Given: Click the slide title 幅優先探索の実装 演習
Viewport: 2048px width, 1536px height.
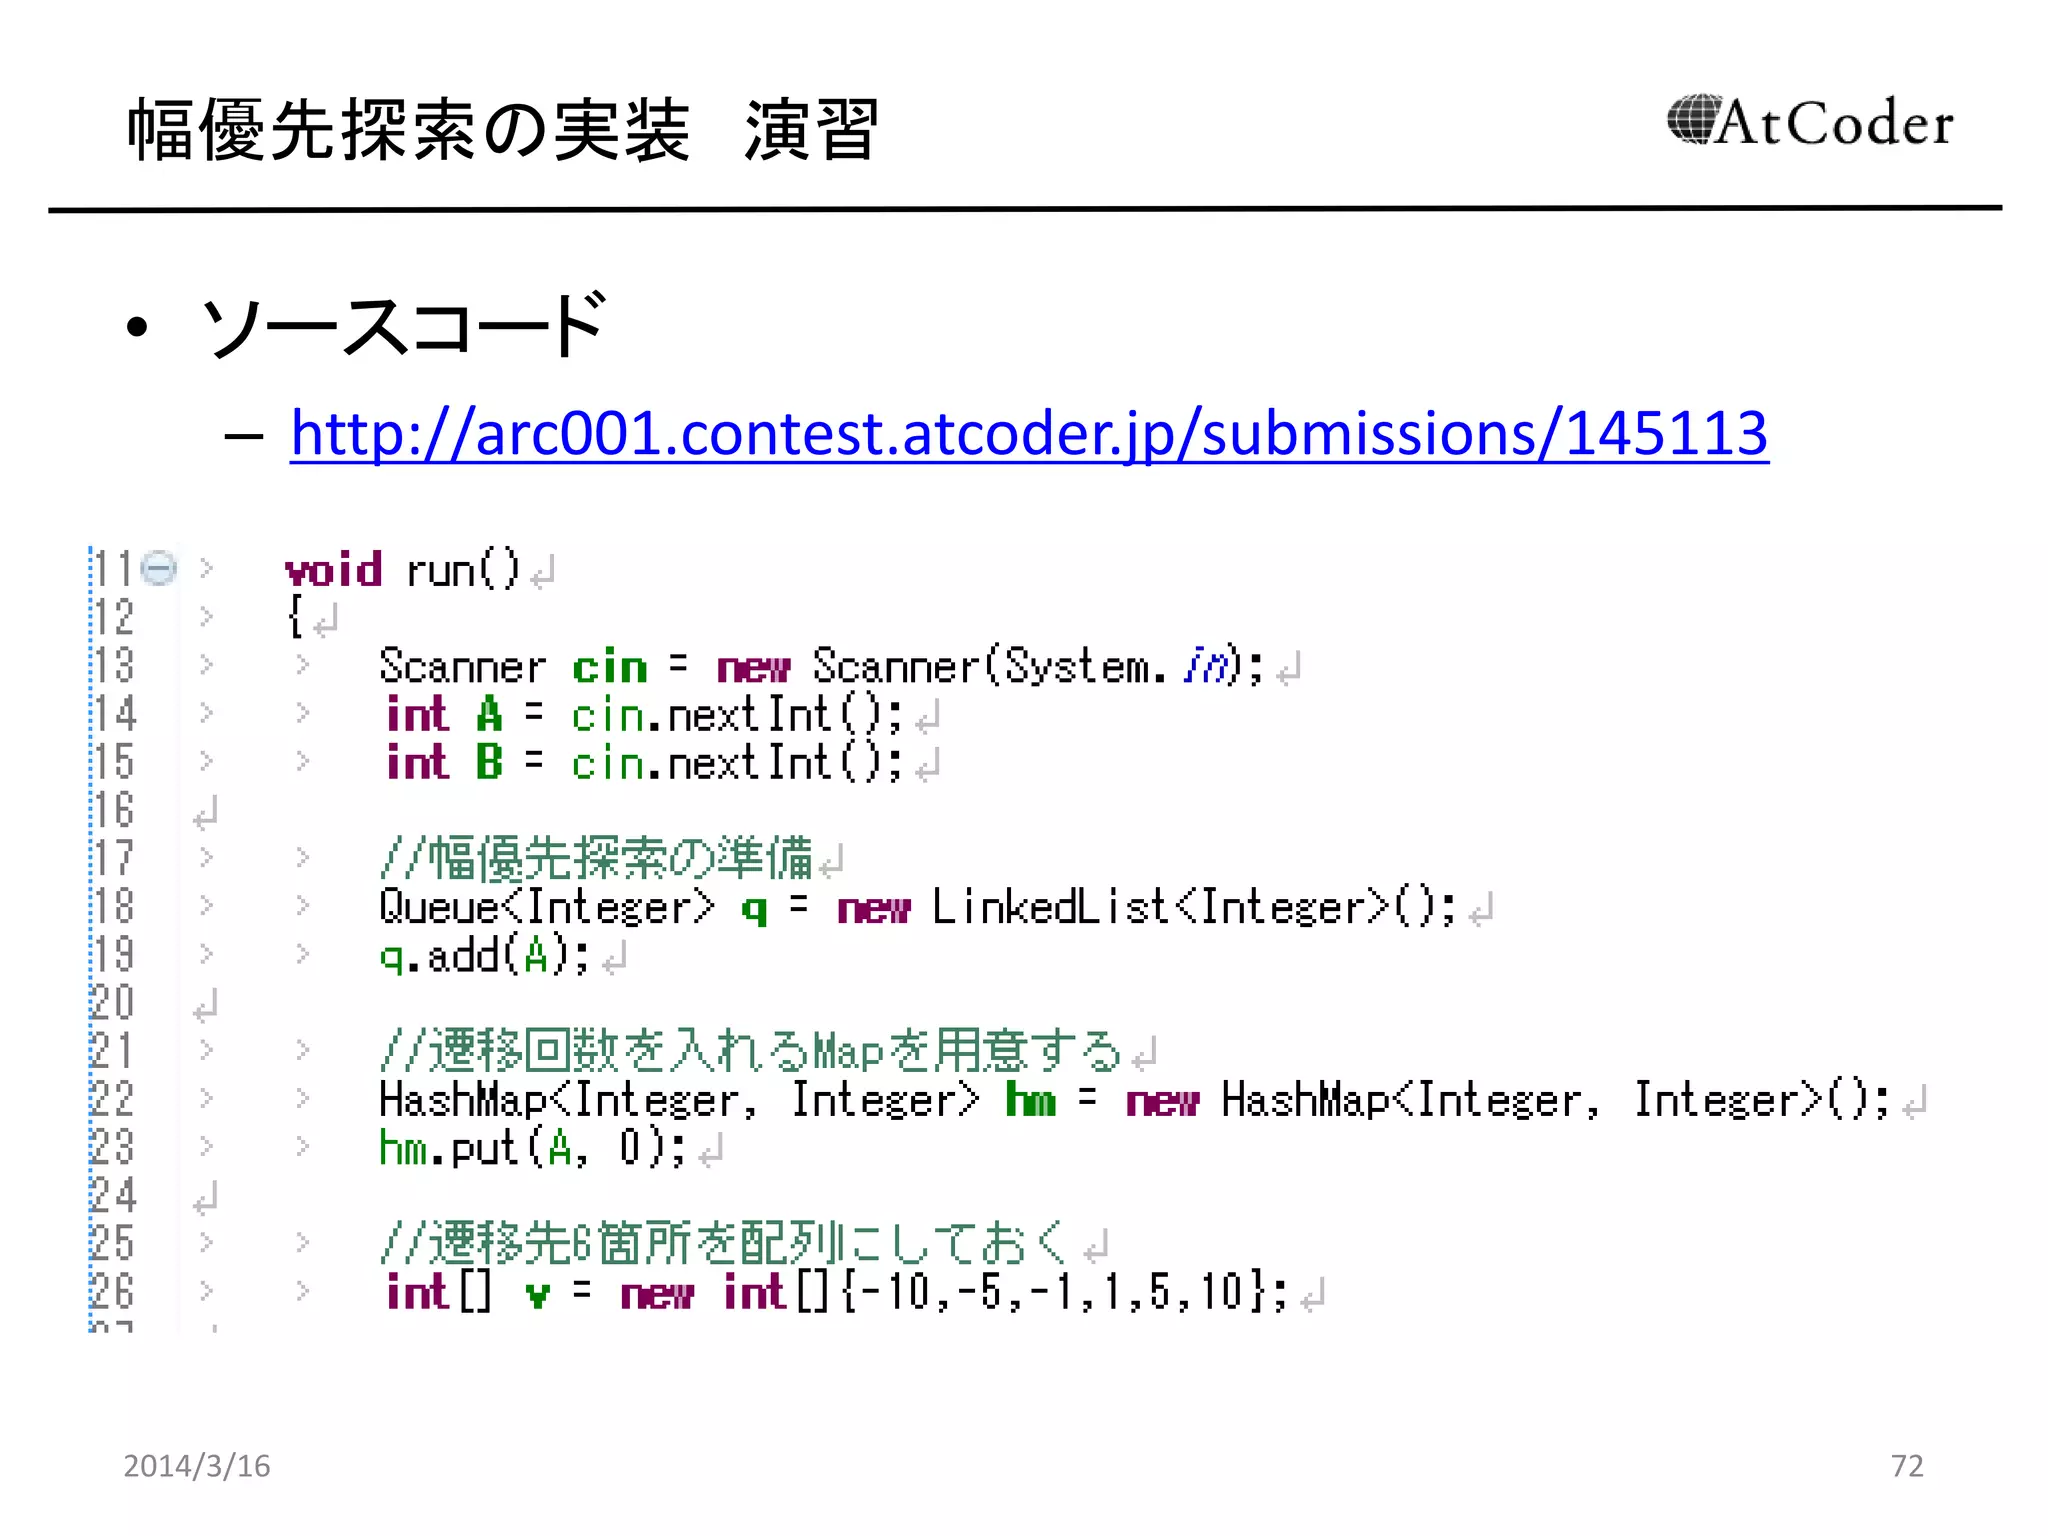Looking at the screenshot, I should (x=503, y=130).
